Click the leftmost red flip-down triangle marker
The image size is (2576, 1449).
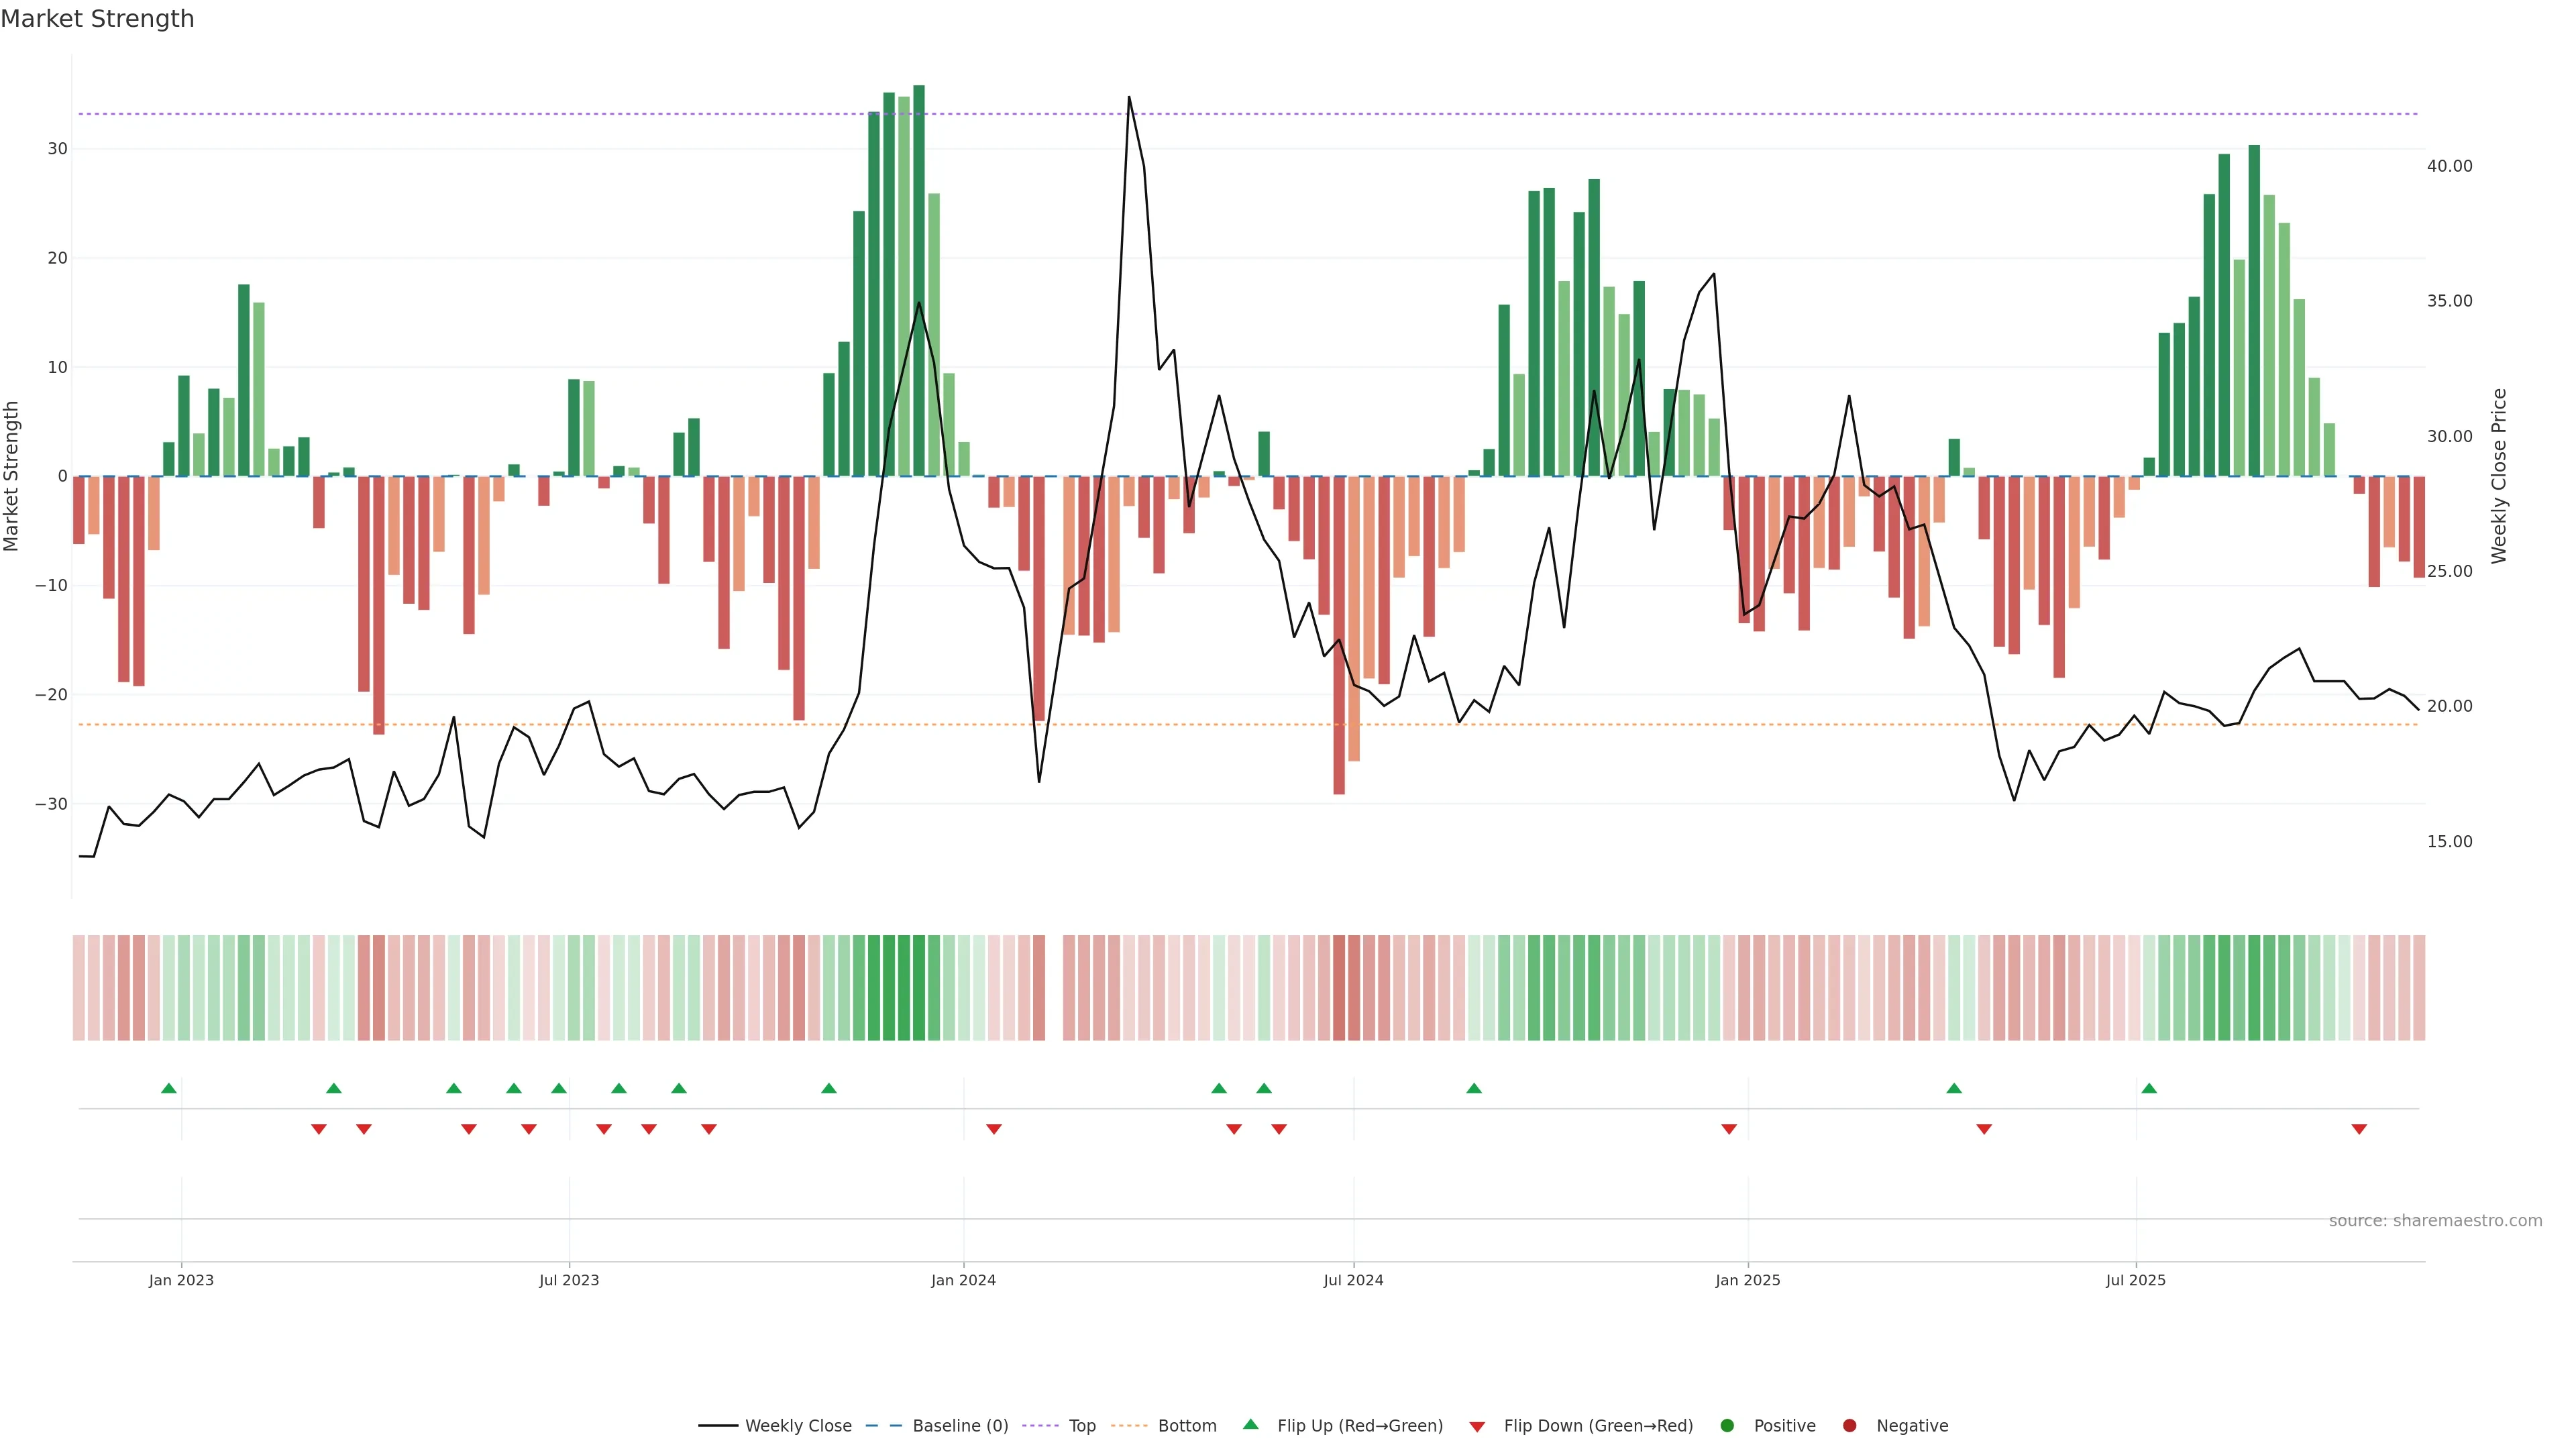click(319, 1129)
